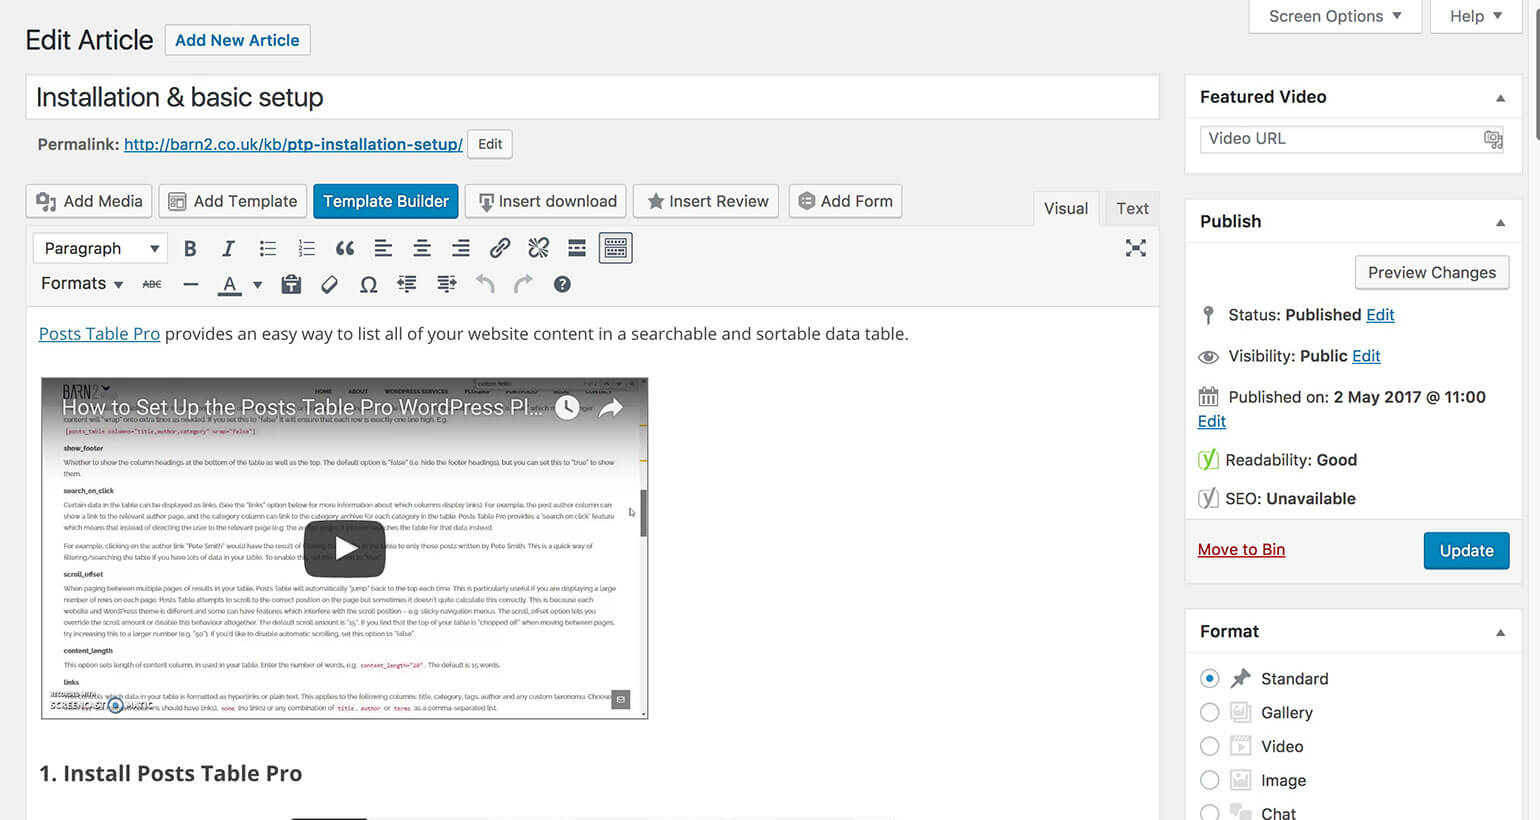Viewport: 1540px width, 820px height.
Task: Insert a special character with omega icon
Action: click(368, 285)
